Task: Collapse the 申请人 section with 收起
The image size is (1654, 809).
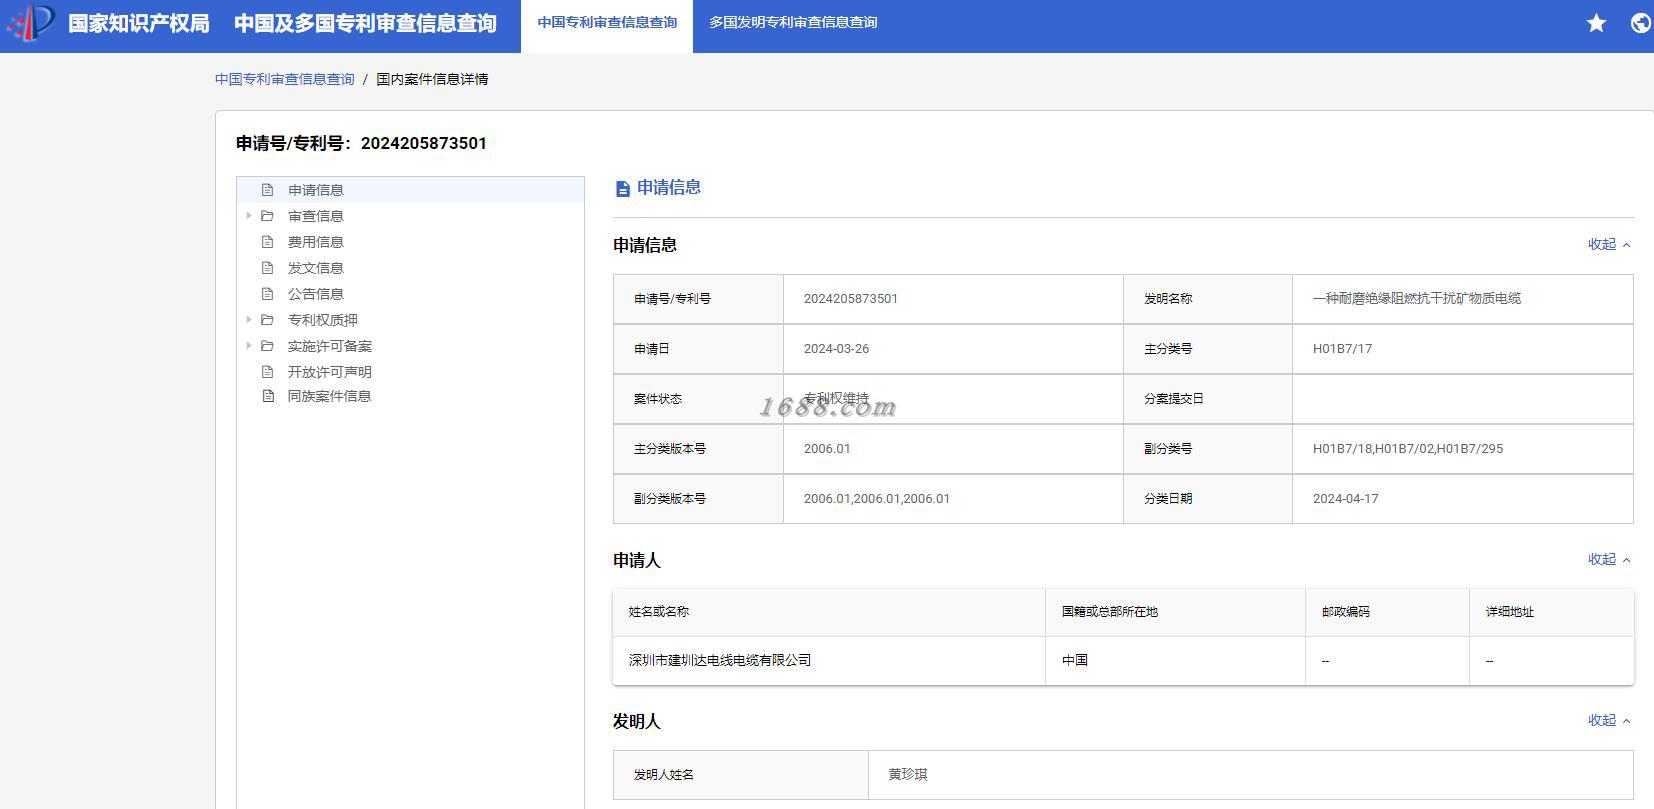Action: click(x=1609, y=559)
